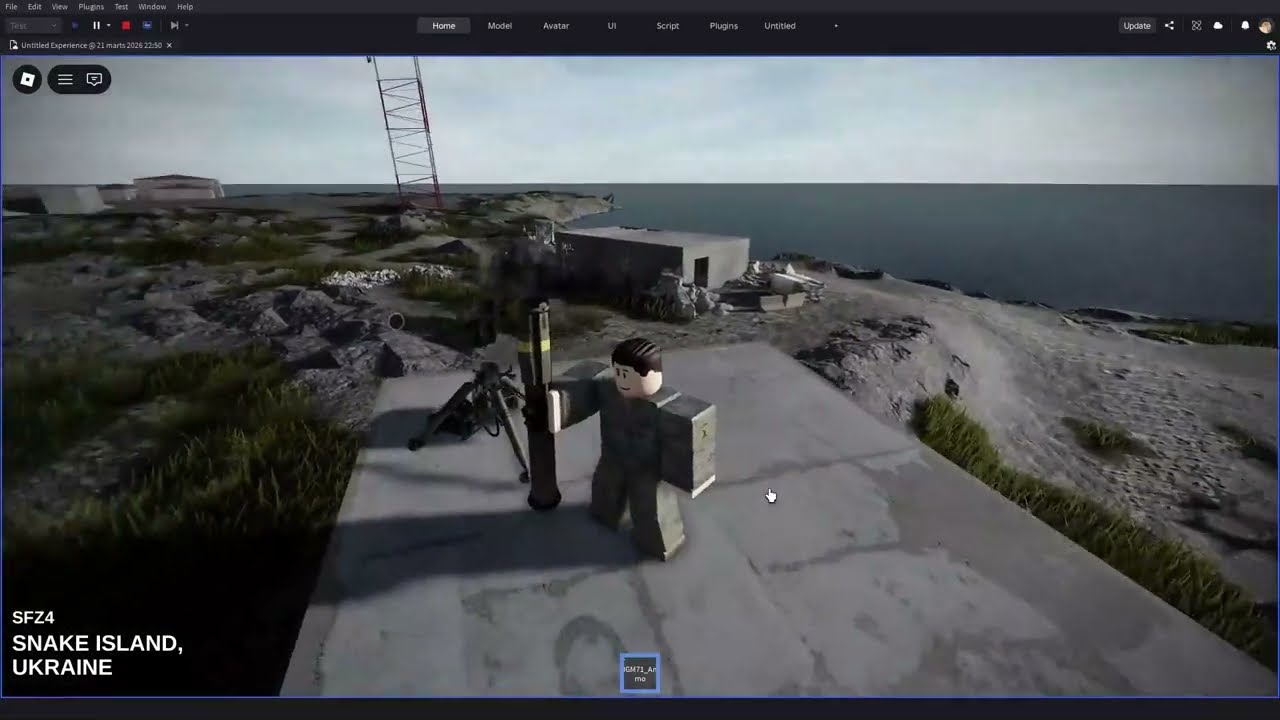The height and width of the screenshot is (720, 1280).
Task: Open the Edit menu
Action: (x=35, y=7)
